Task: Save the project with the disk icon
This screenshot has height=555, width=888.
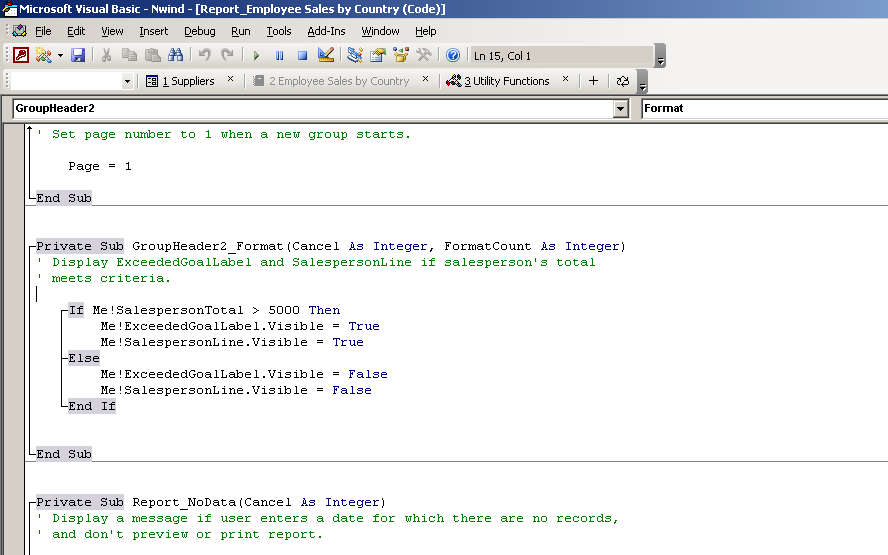Action: click(78, 55)
